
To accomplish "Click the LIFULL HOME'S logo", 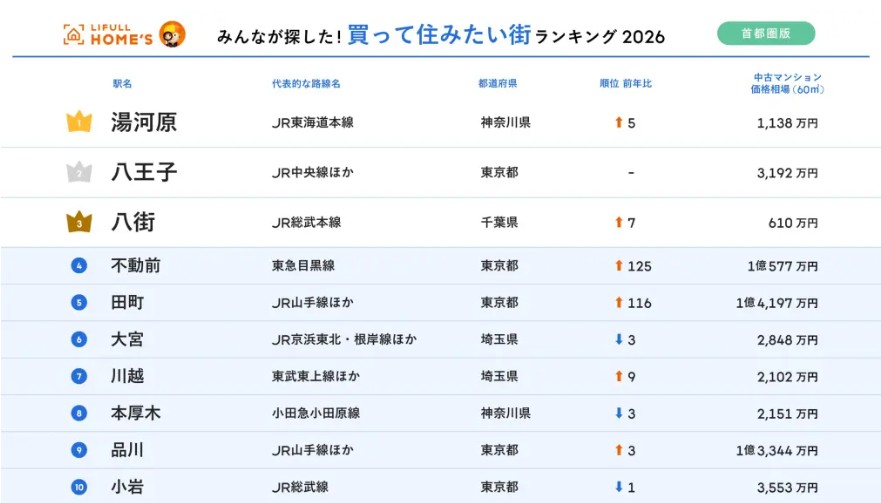I will point(107,35).
